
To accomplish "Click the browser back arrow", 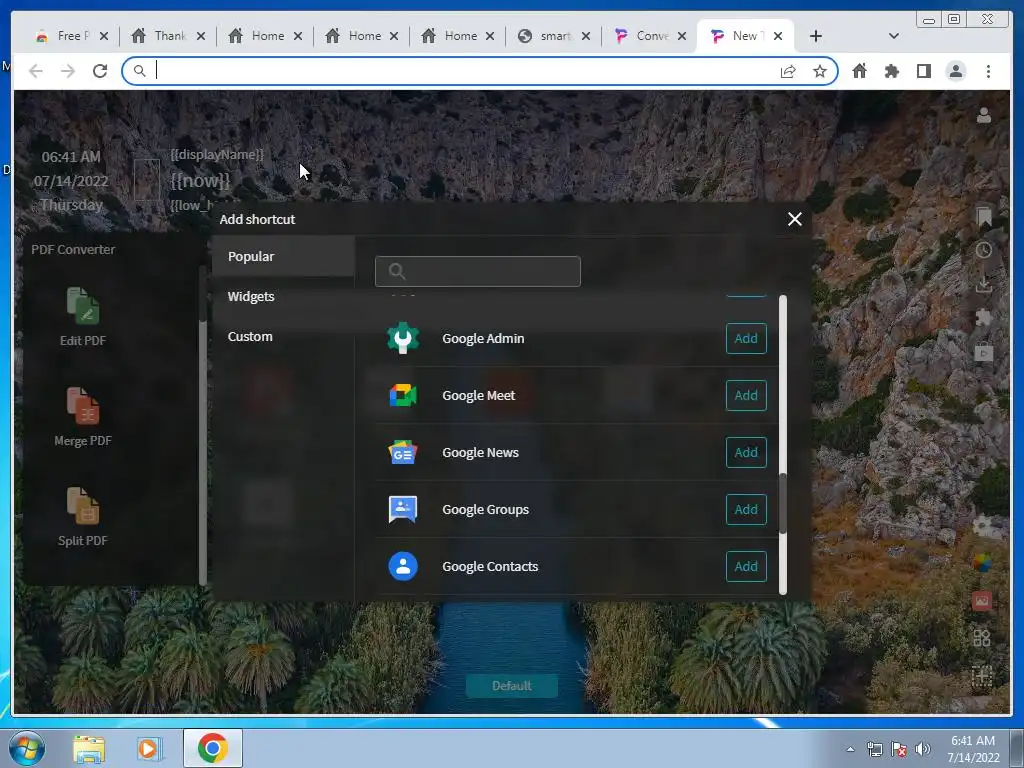I will 36,71.
